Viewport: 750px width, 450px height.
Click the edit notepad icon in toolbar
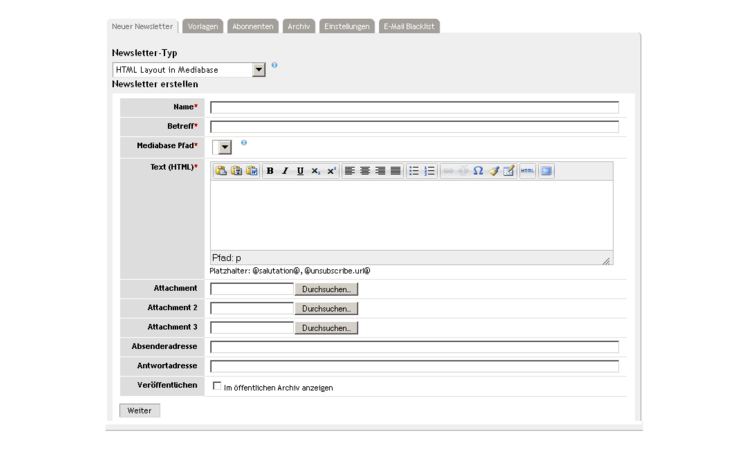pyautogui.click(x=509, y=171)
